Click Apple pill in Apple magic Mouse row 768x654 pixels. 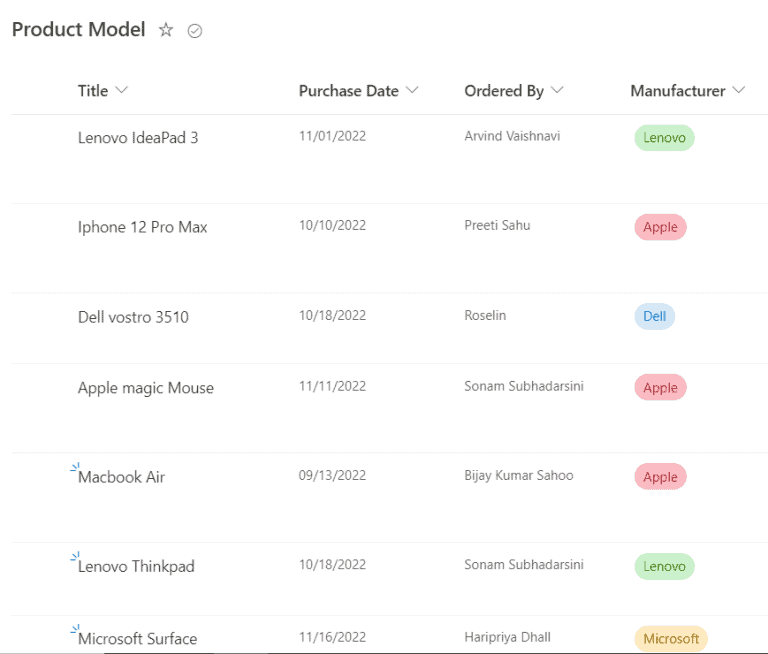(661, 388)
